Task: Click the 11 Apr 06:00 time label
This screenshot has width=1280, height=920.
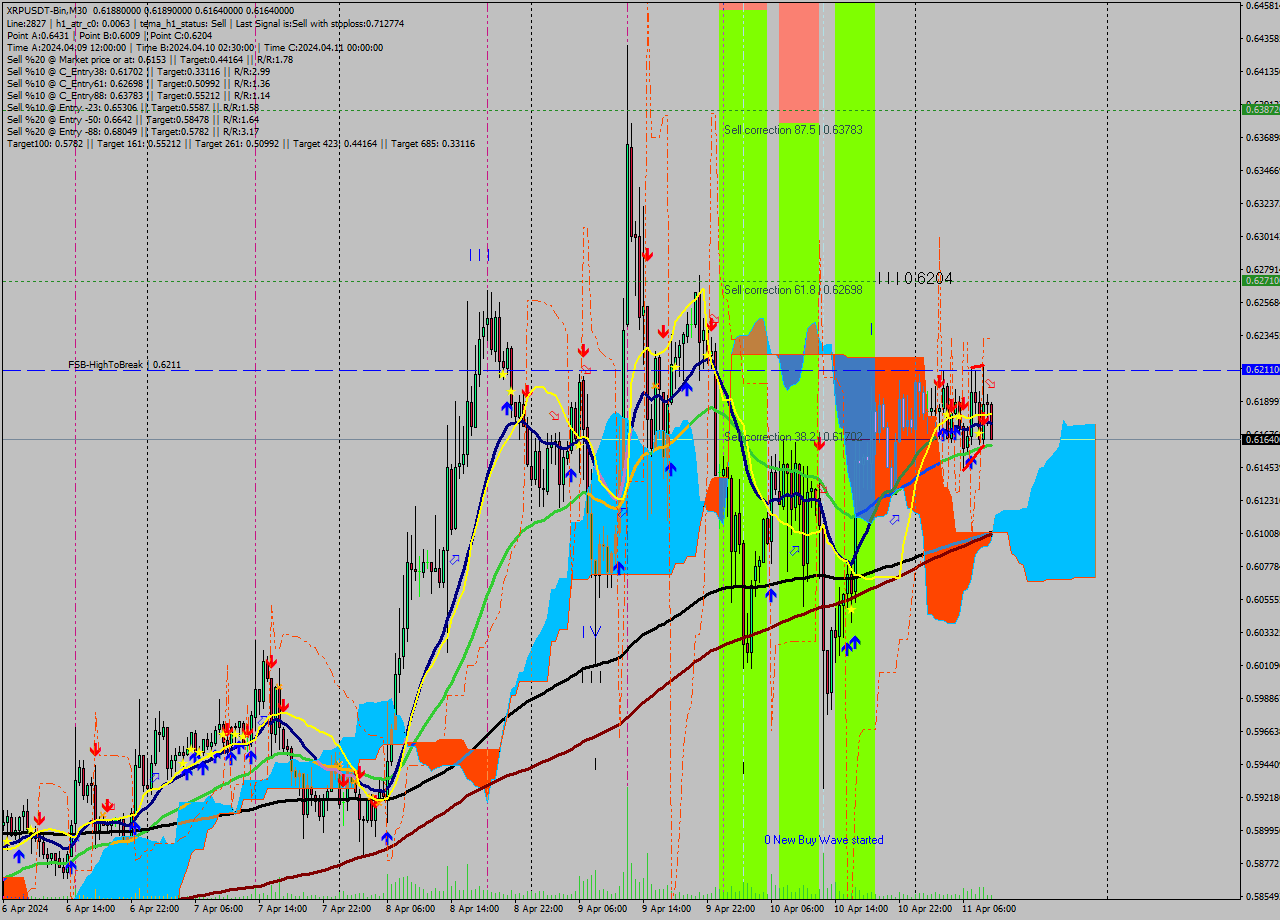Action: point(987,909)
